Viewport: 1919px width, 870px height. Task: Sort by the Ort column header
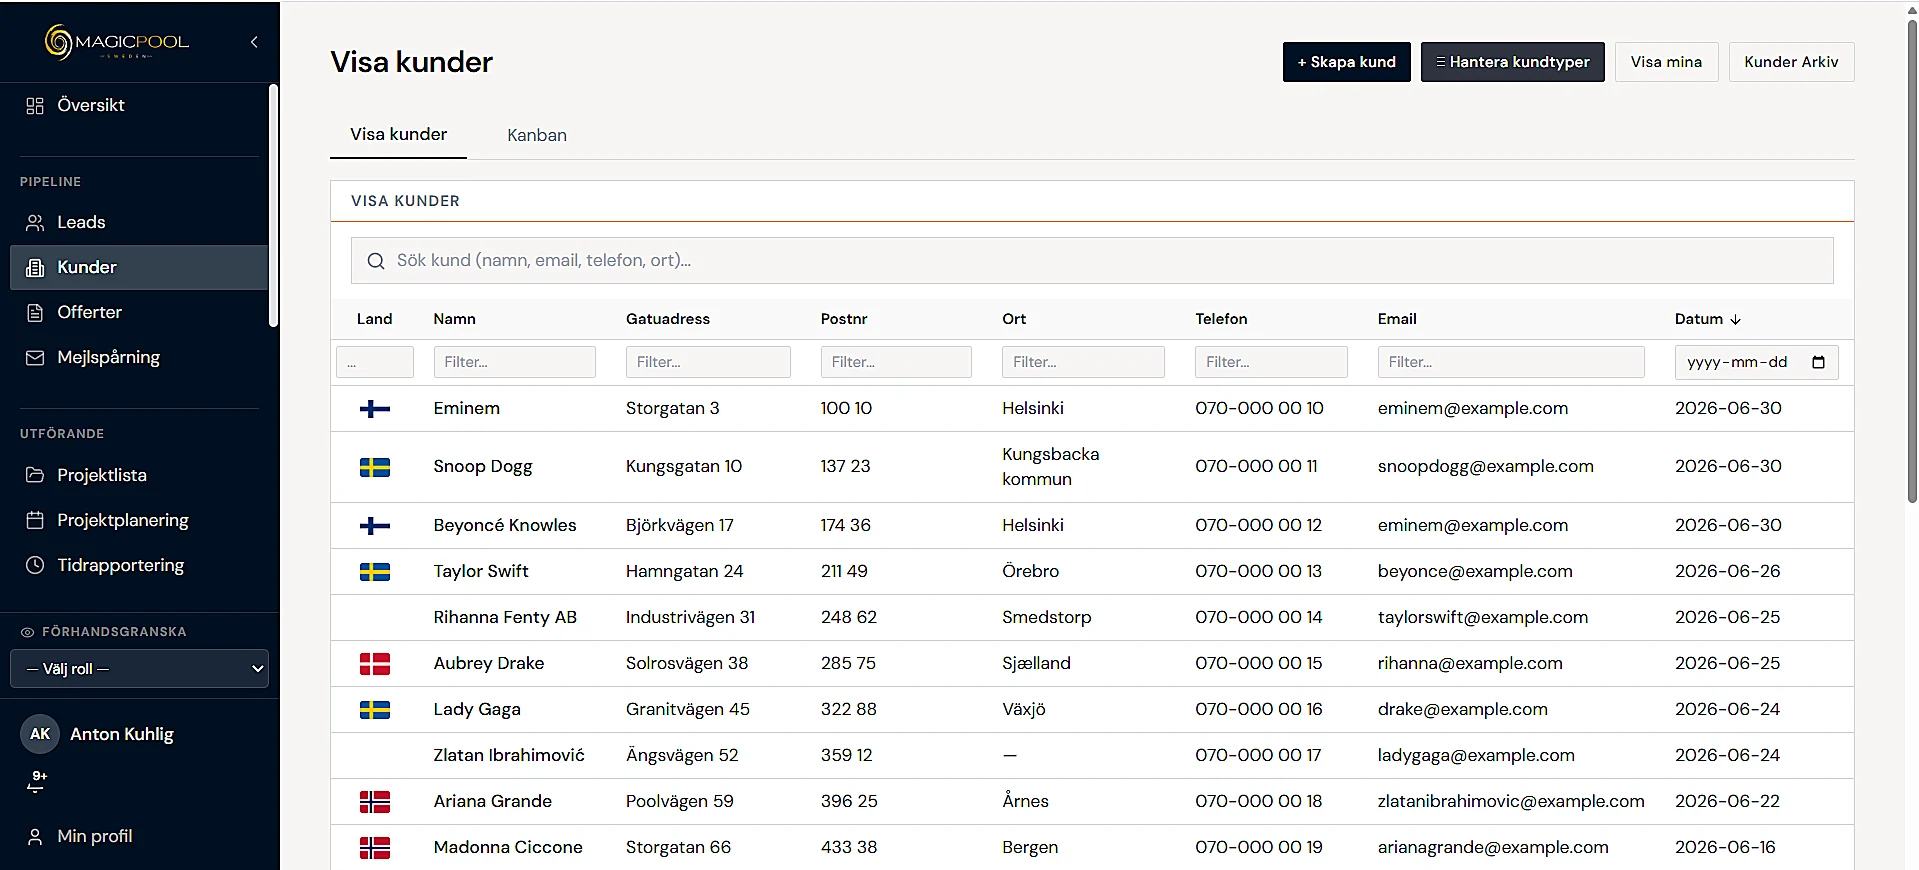(x=1014, y=319)
